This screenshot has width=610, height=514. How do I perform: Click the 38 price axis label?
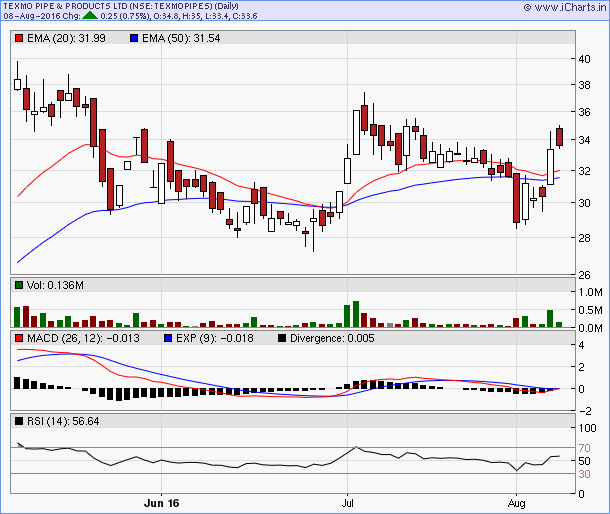pyautogui.click(x=584, y=85)
